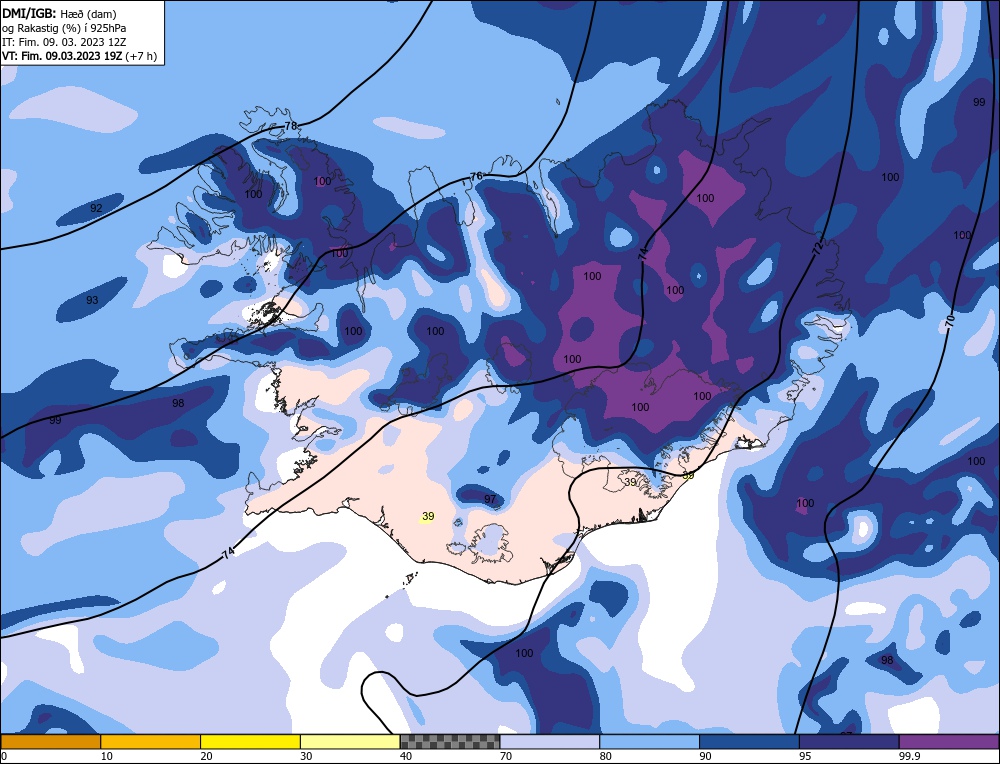Click the '80' legend scale value
Image resolution: width=1000 pixels, height=764 pixels.
click(606, 756)
